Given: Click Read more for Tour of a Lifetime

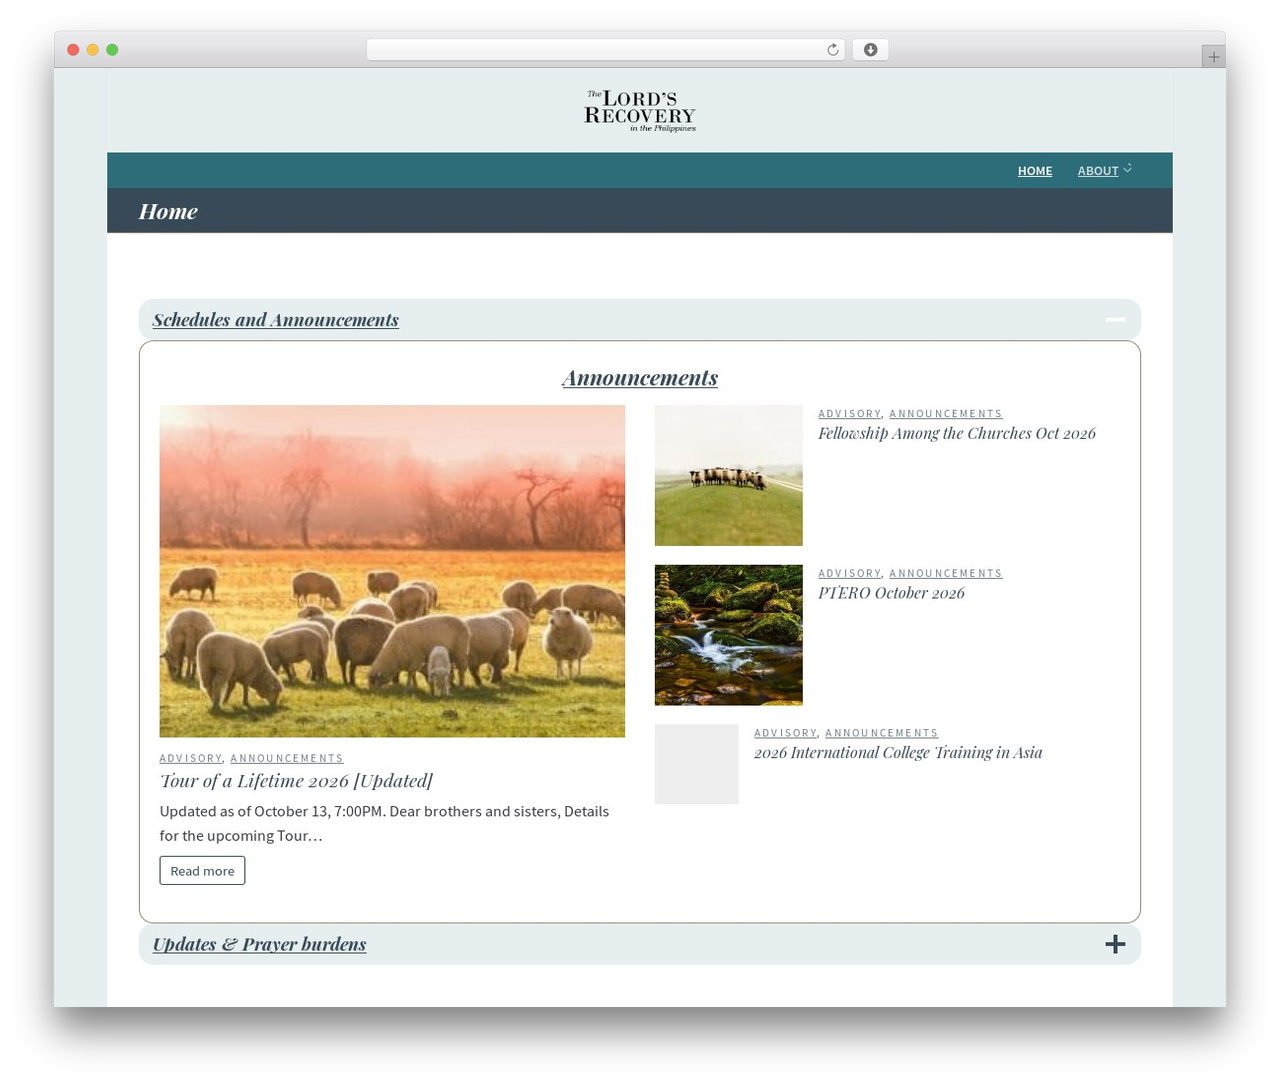Looking at the screenshot, I should 202,871.
